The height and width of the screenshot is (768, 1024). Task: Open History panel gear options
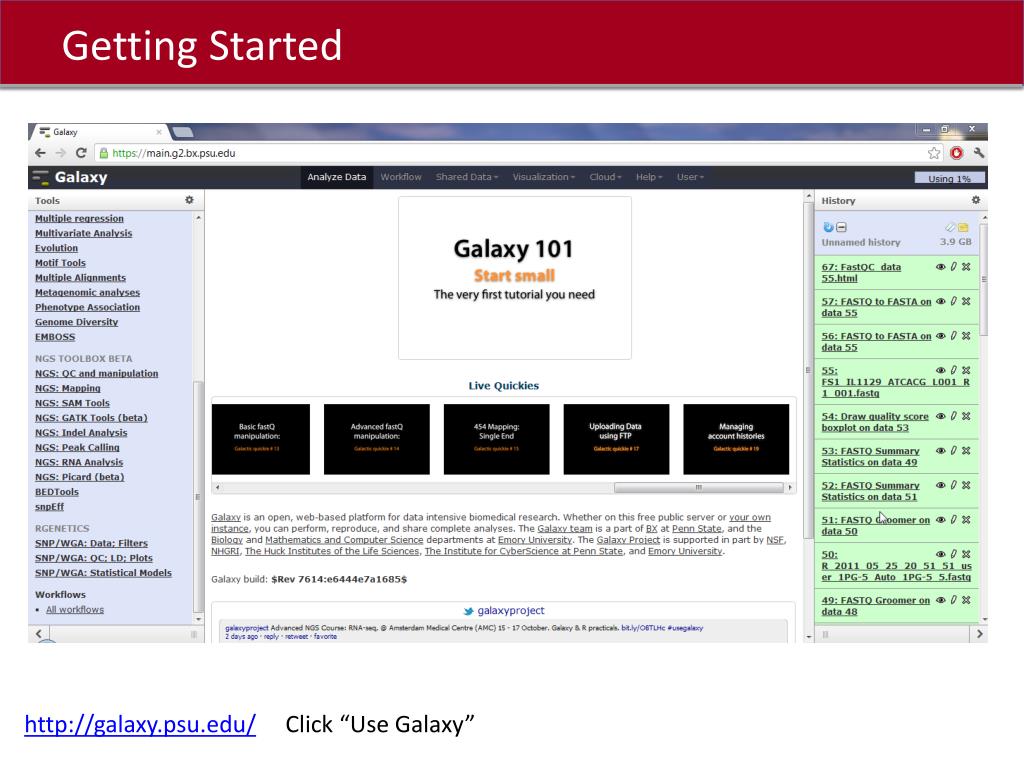coord(976,200)
